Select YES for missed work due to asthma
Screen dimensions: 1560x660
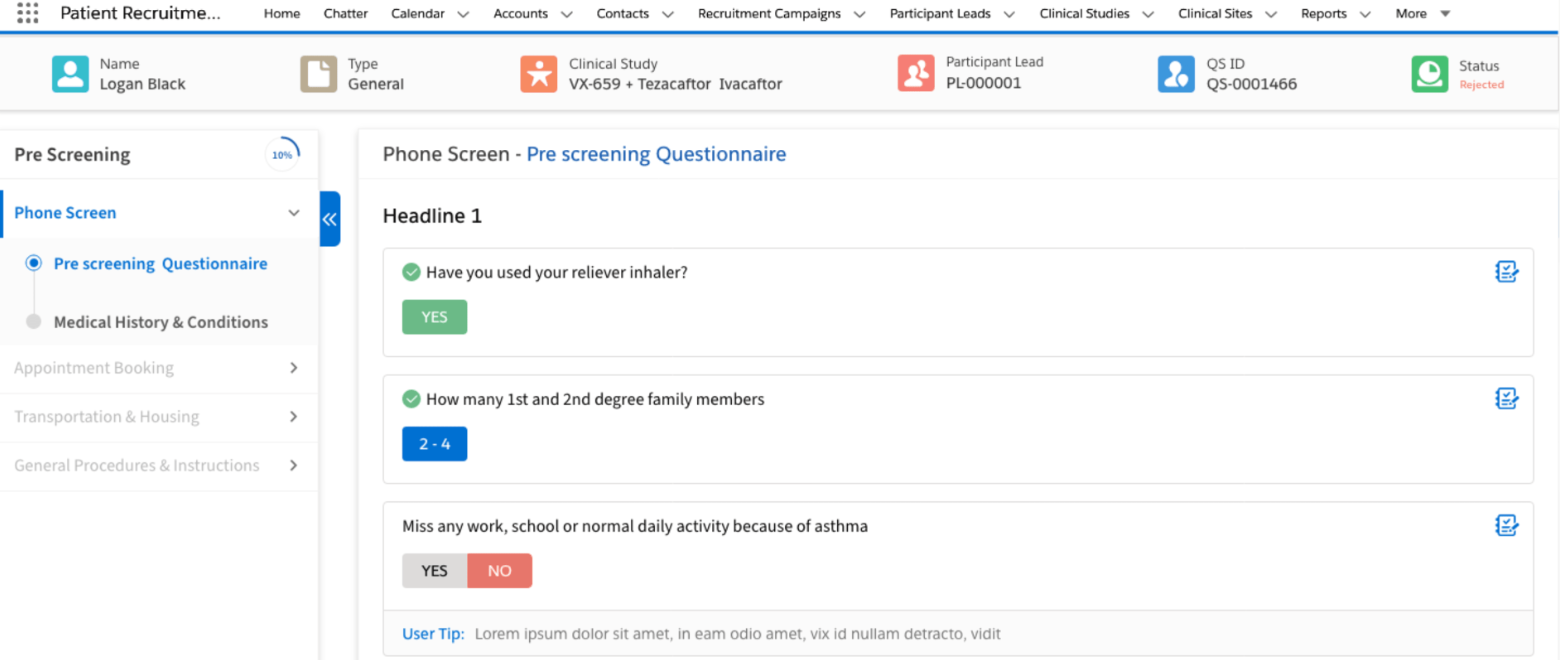434,570
